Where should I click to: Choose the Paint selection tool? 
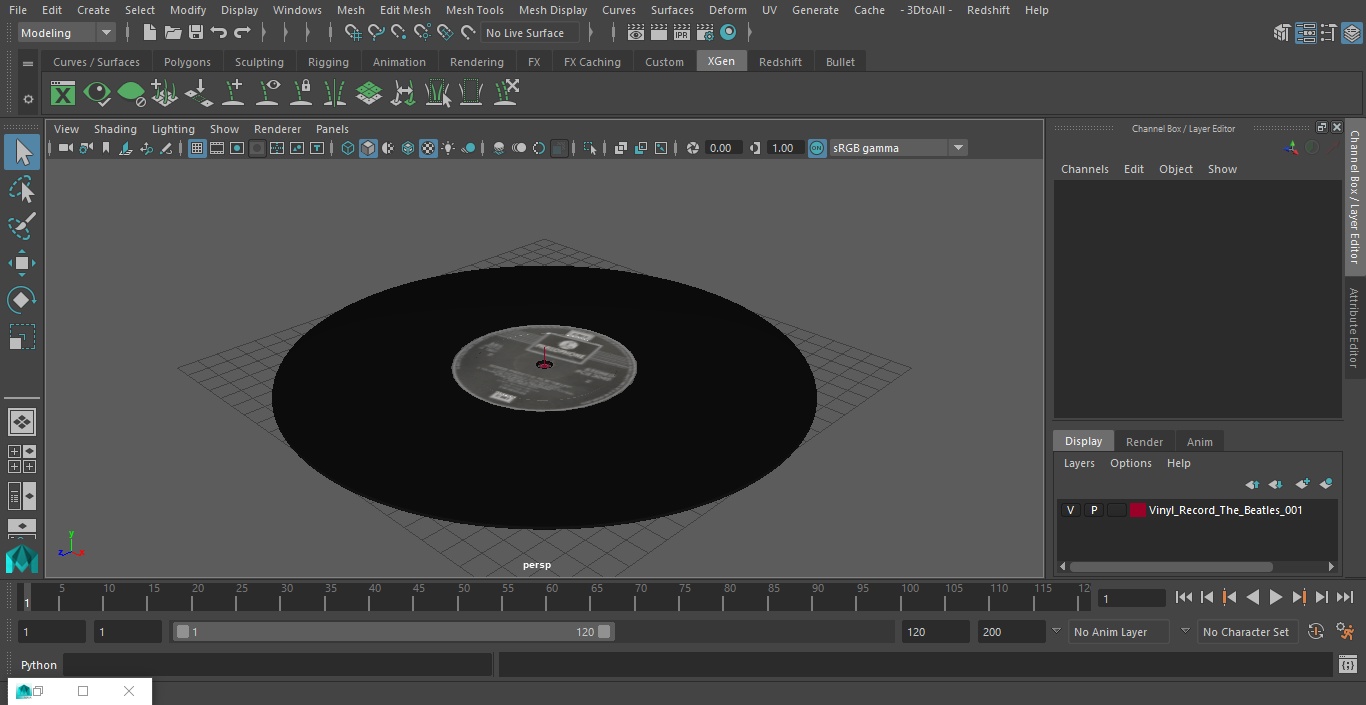(x=22, y=227)
